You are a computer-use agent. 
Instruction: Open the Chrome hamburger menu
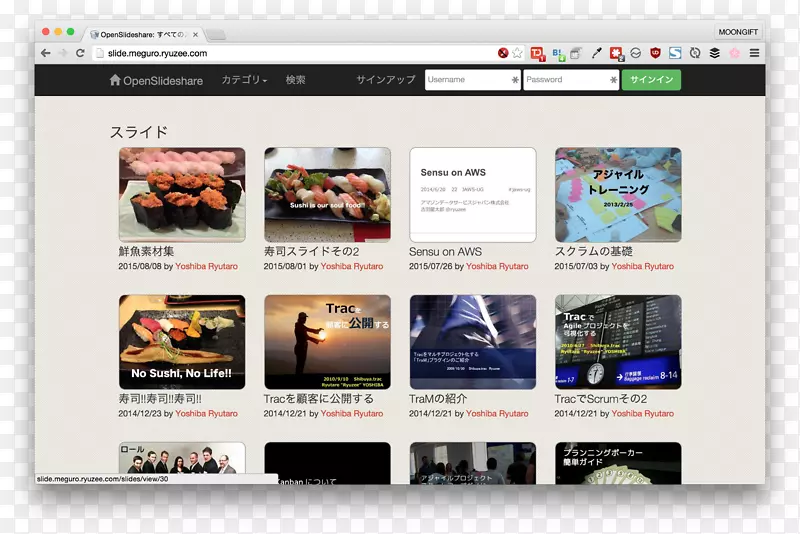click(755, 53)
